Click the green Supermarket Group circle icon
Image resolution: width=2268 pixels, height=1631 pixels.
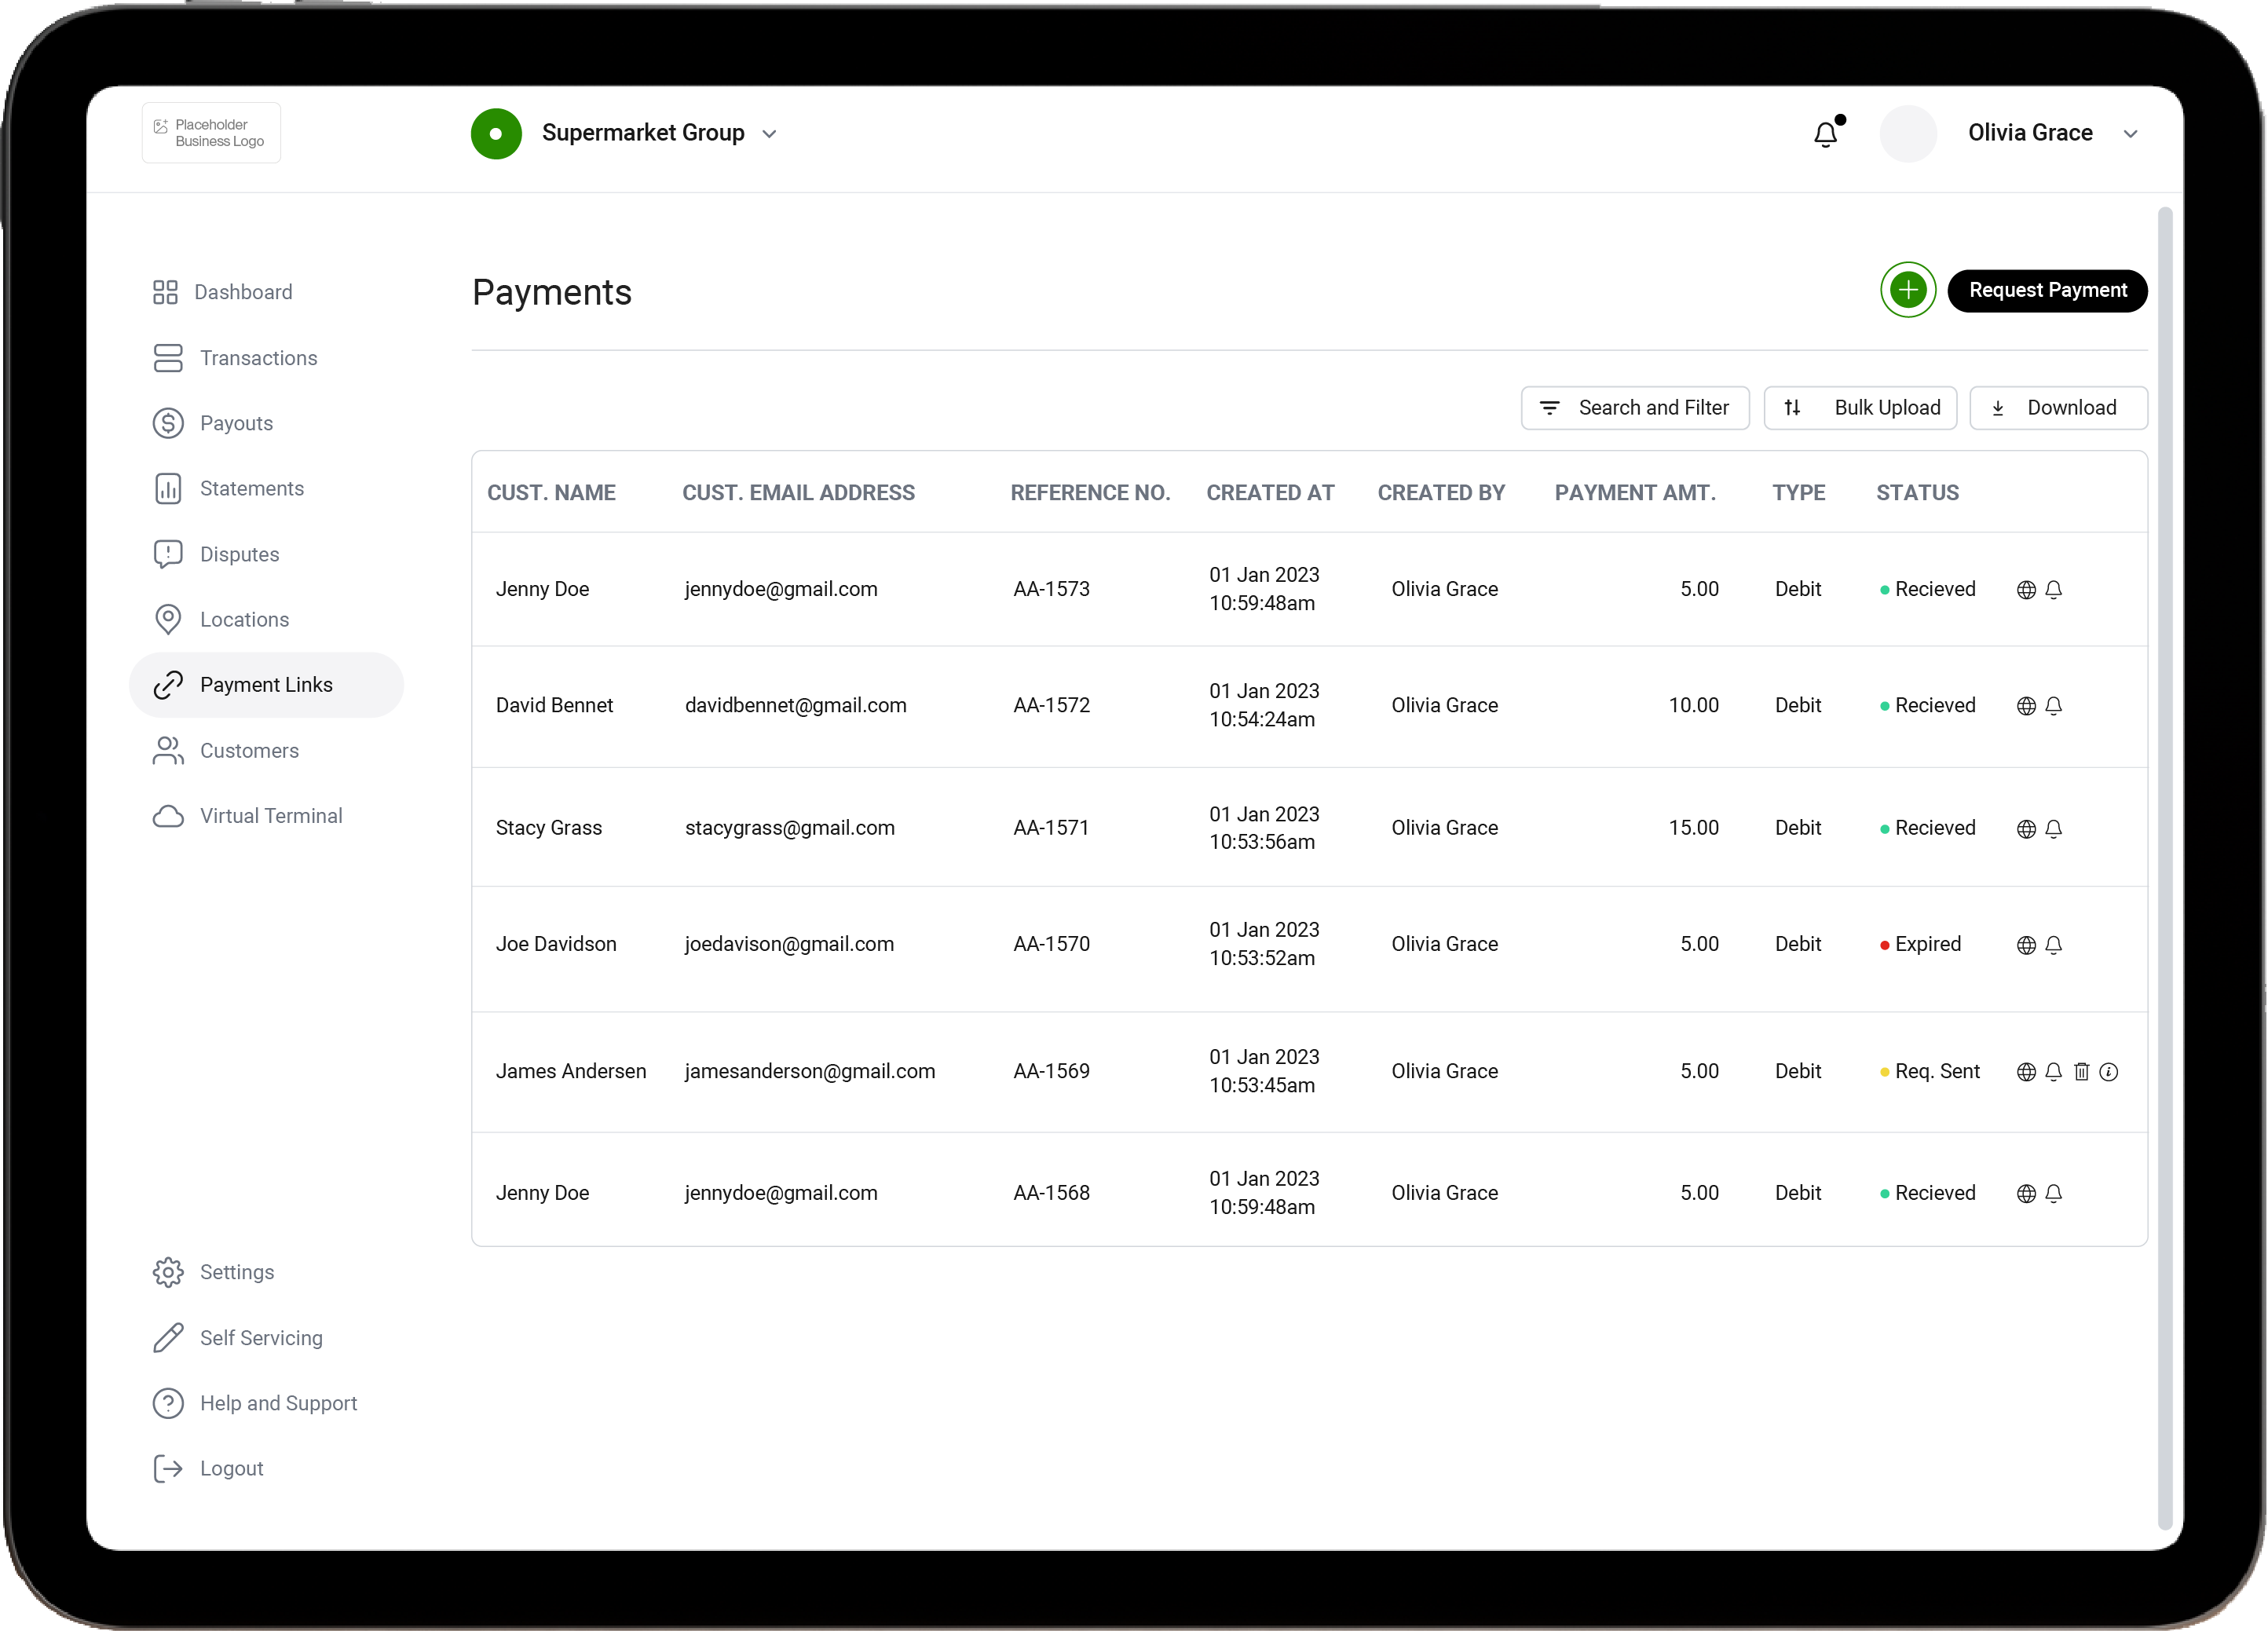496,134
